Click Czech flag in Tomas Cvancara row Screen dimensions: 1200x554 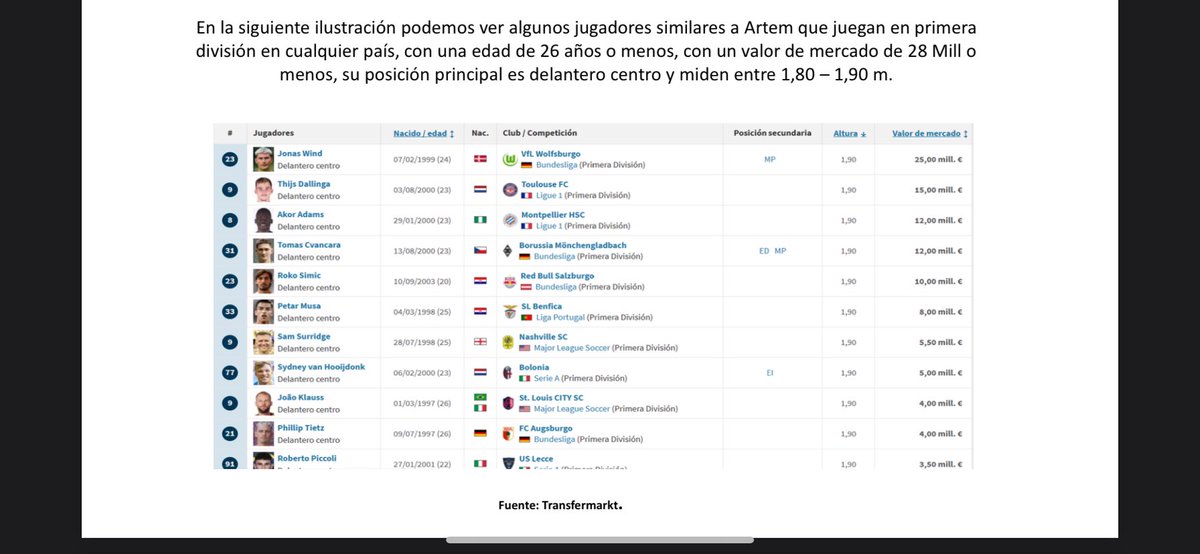point(479,251)
